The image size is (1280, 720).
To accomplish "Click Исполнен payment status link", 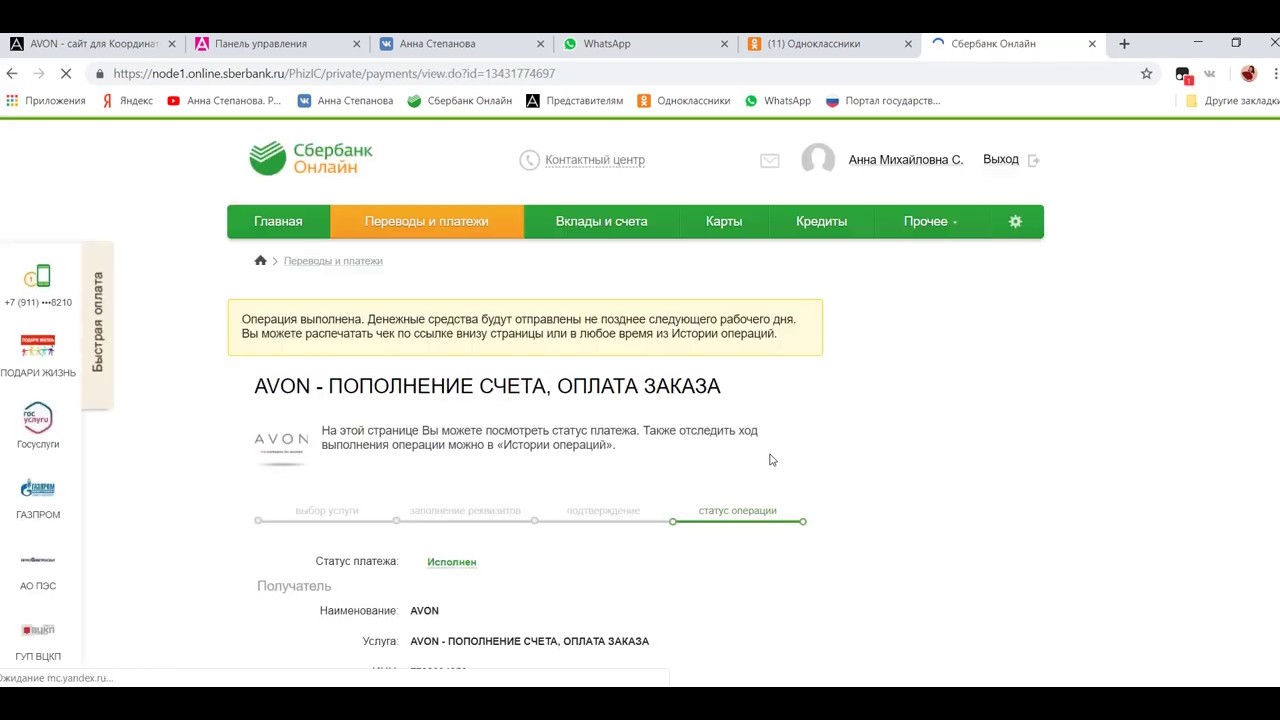I will (x=452, y=562).
